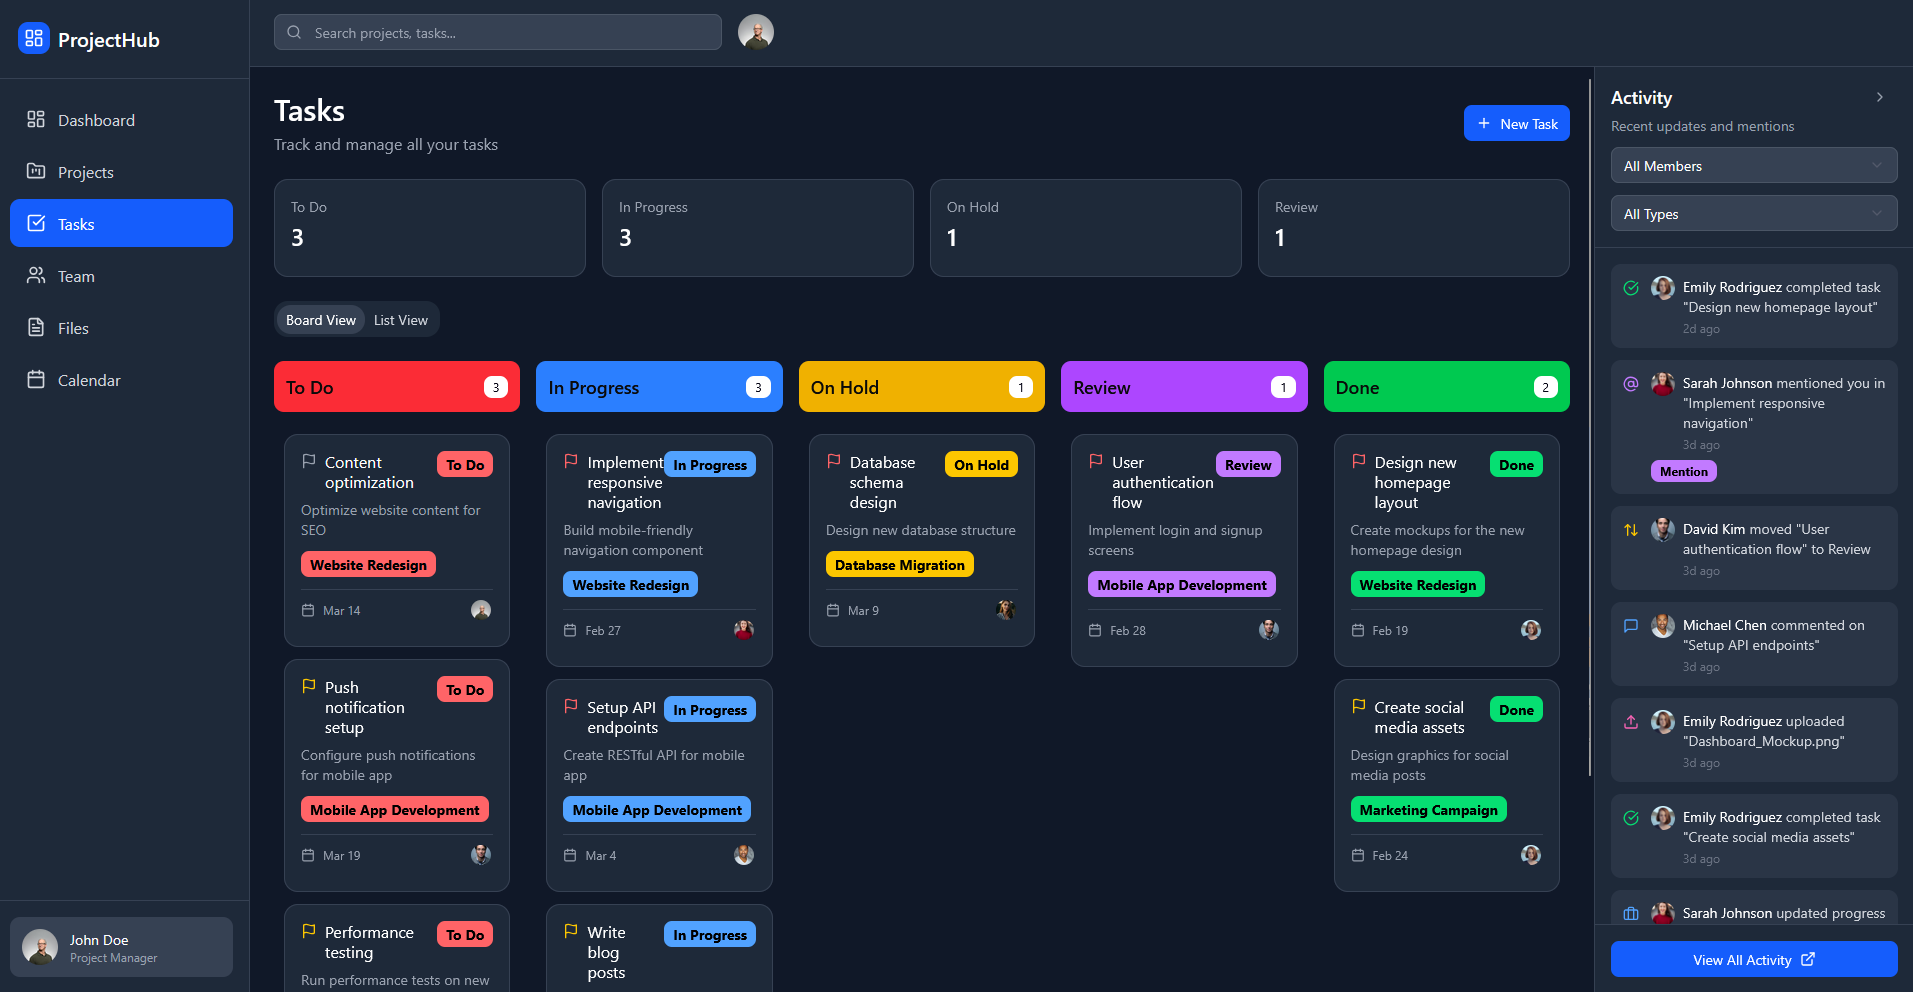Open the All Types filter dropdown
Image resolution: width=1913 pixels, height=992 pixels.
1753,214
